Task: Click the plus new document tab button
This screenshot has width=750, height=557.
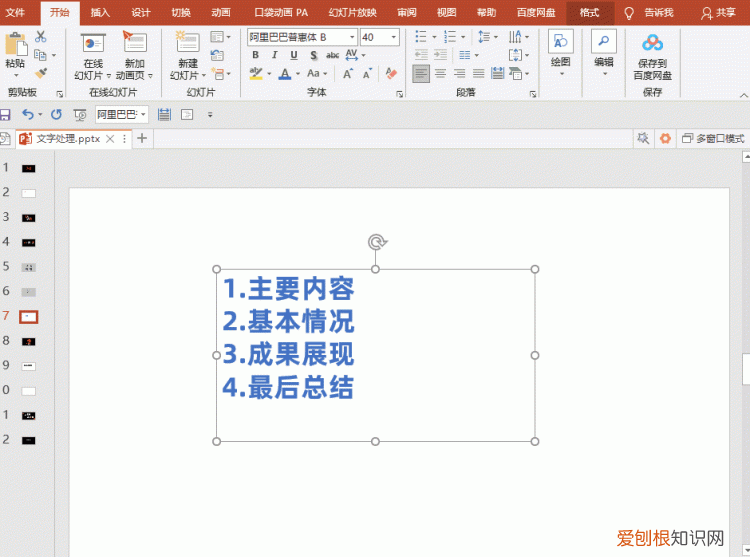Action: click(x=142, y=139)
